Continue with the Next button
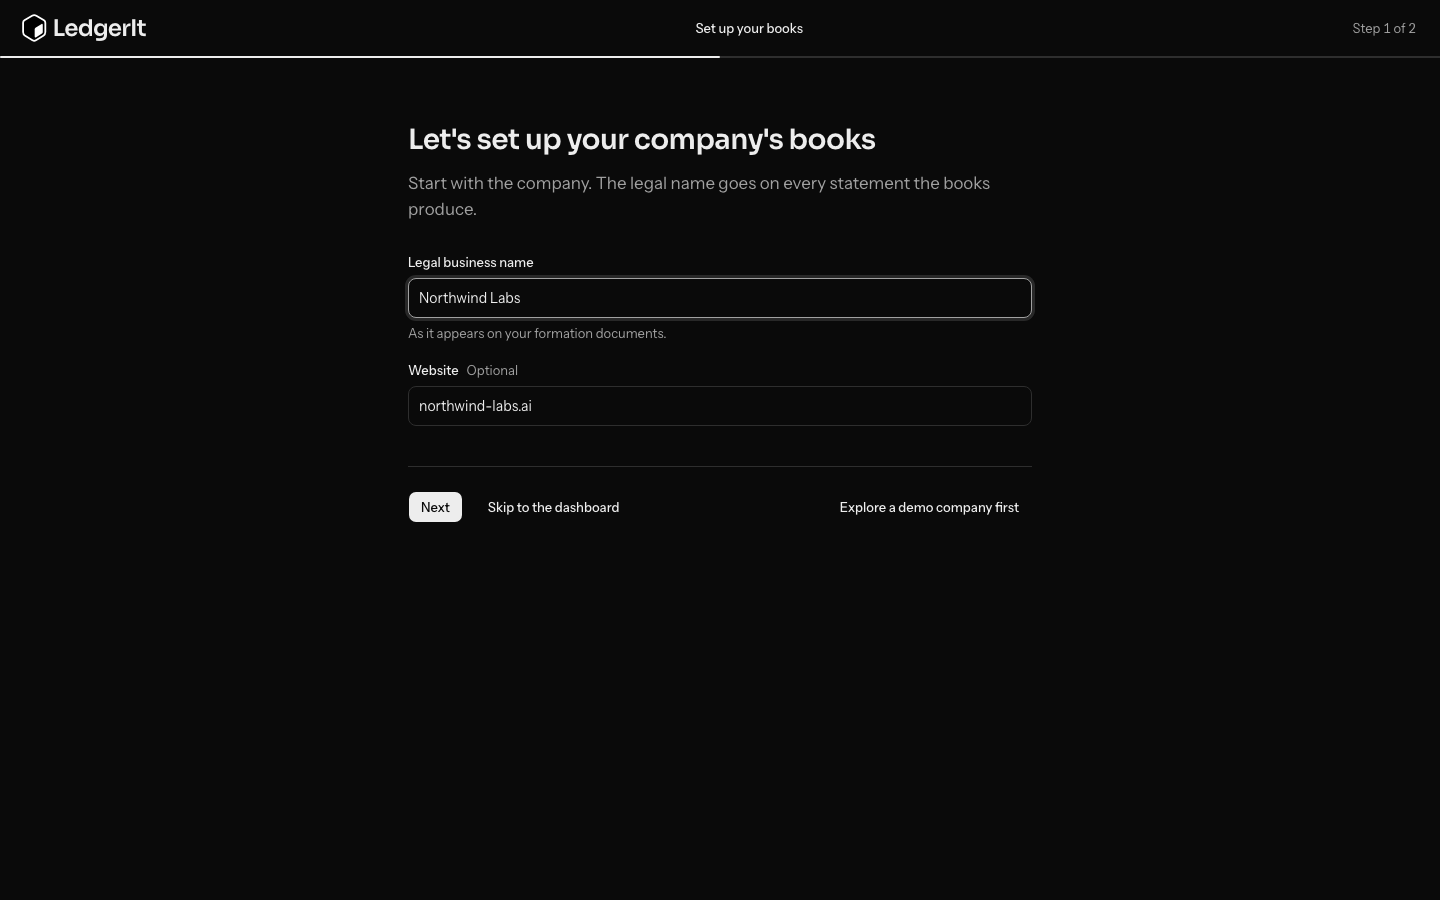The width and height of the screenshot is (1440, 900). coord(435,507)
